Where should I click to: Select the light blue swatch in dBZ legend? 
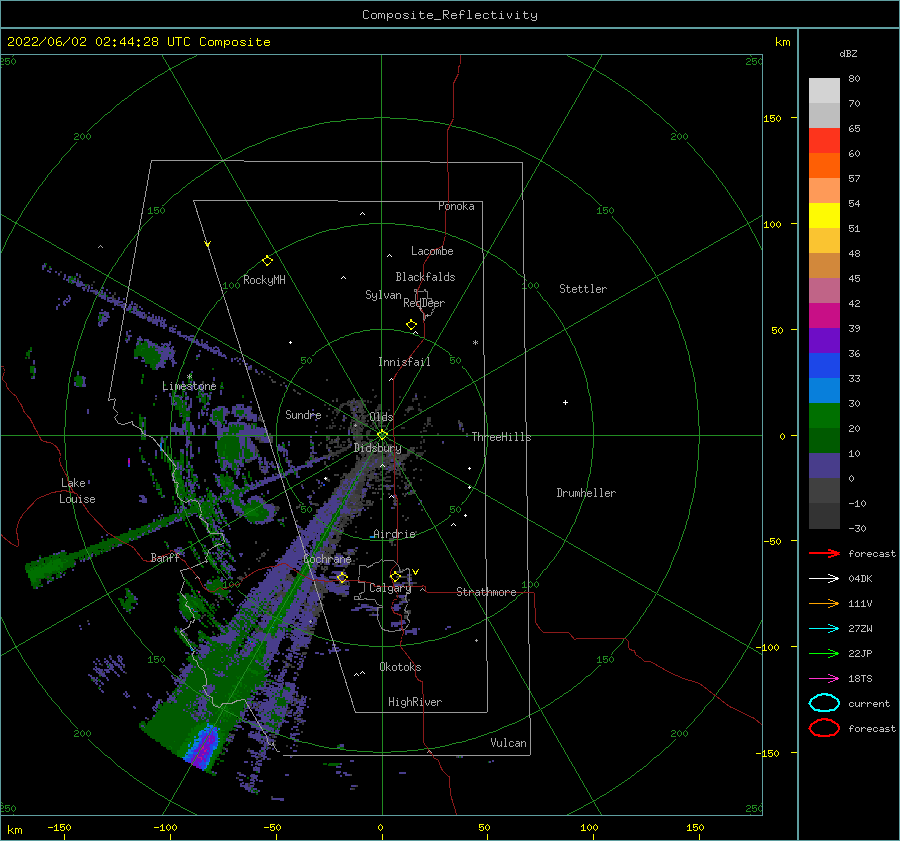pos(824,390)
